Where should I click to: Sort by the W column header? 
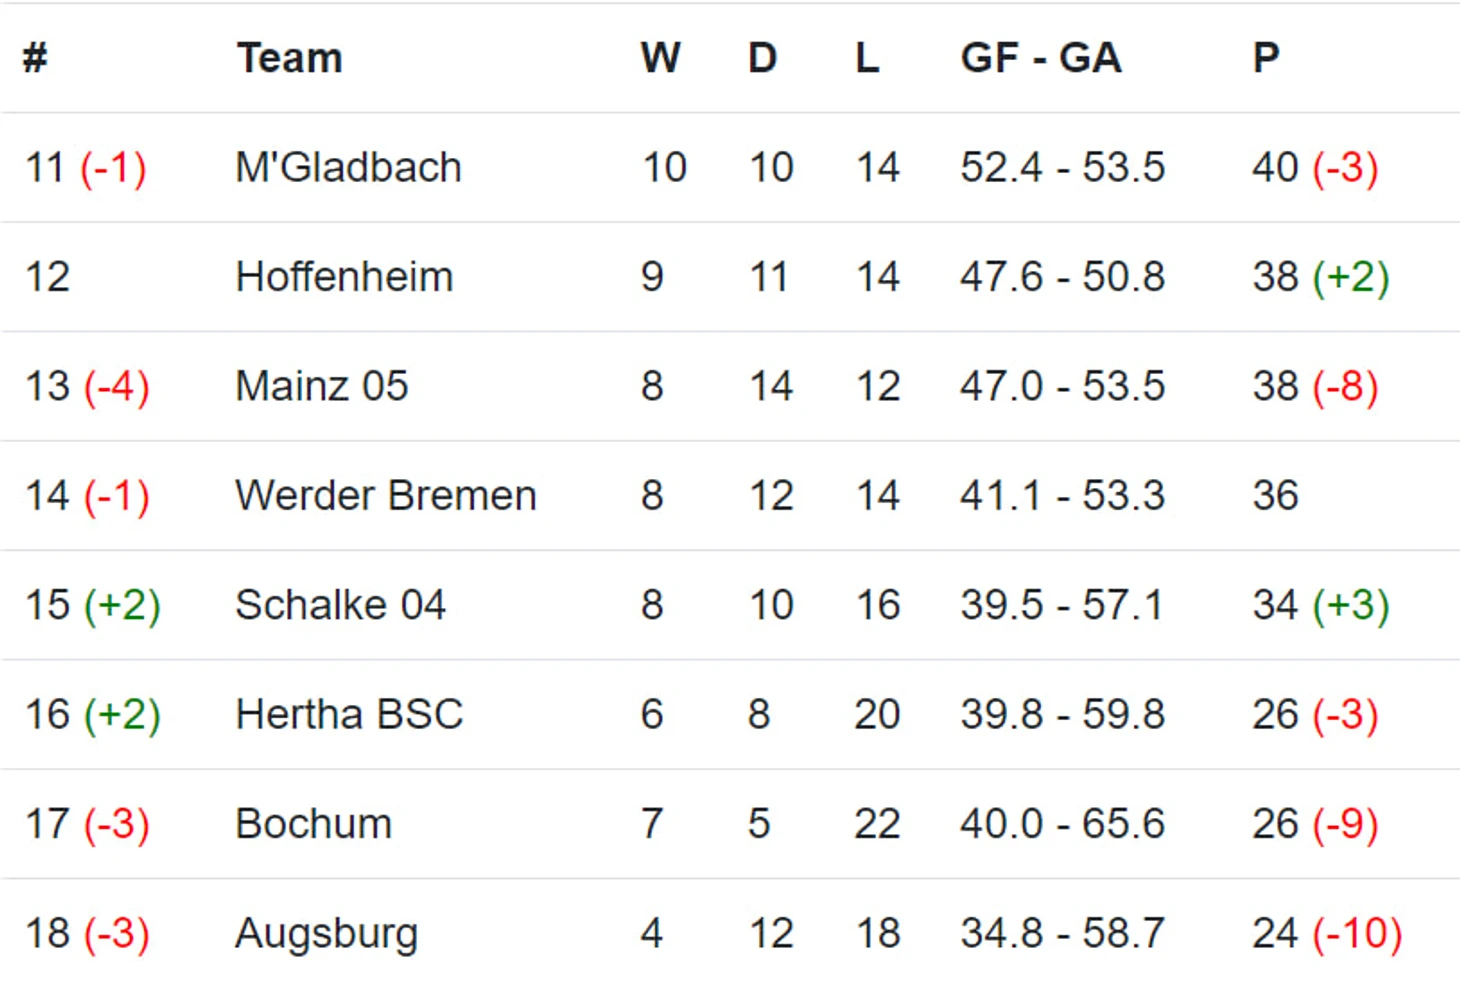click(x=660, y=58)
